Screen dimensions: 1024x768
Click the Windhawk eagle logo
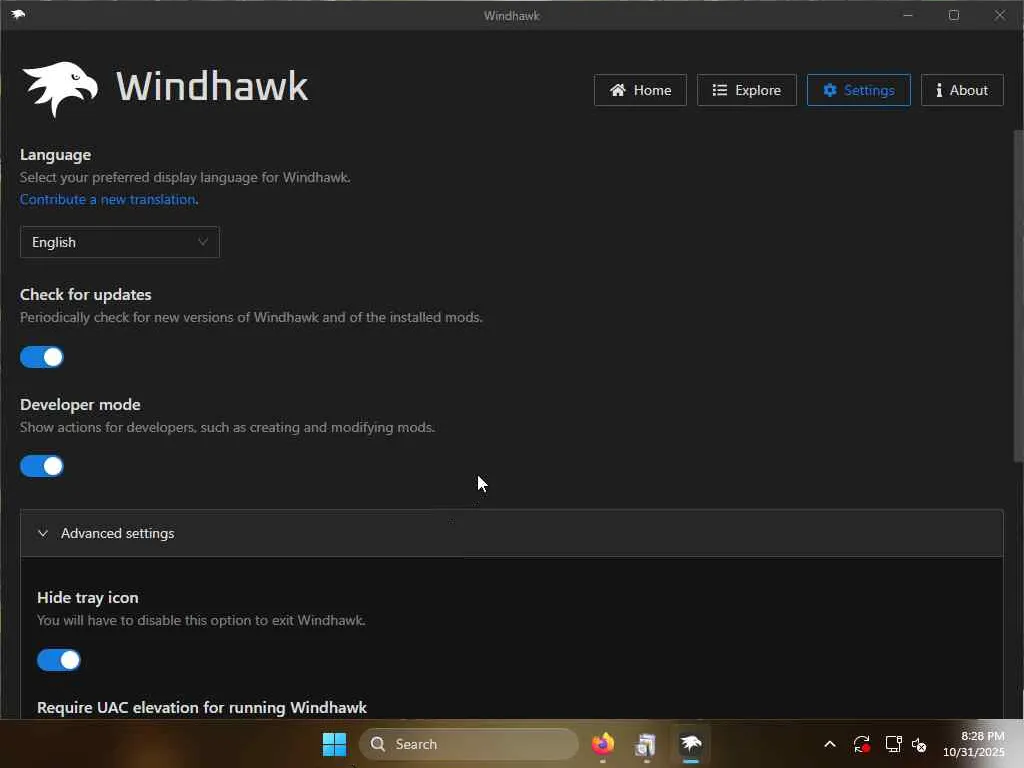tap(60, 89)
